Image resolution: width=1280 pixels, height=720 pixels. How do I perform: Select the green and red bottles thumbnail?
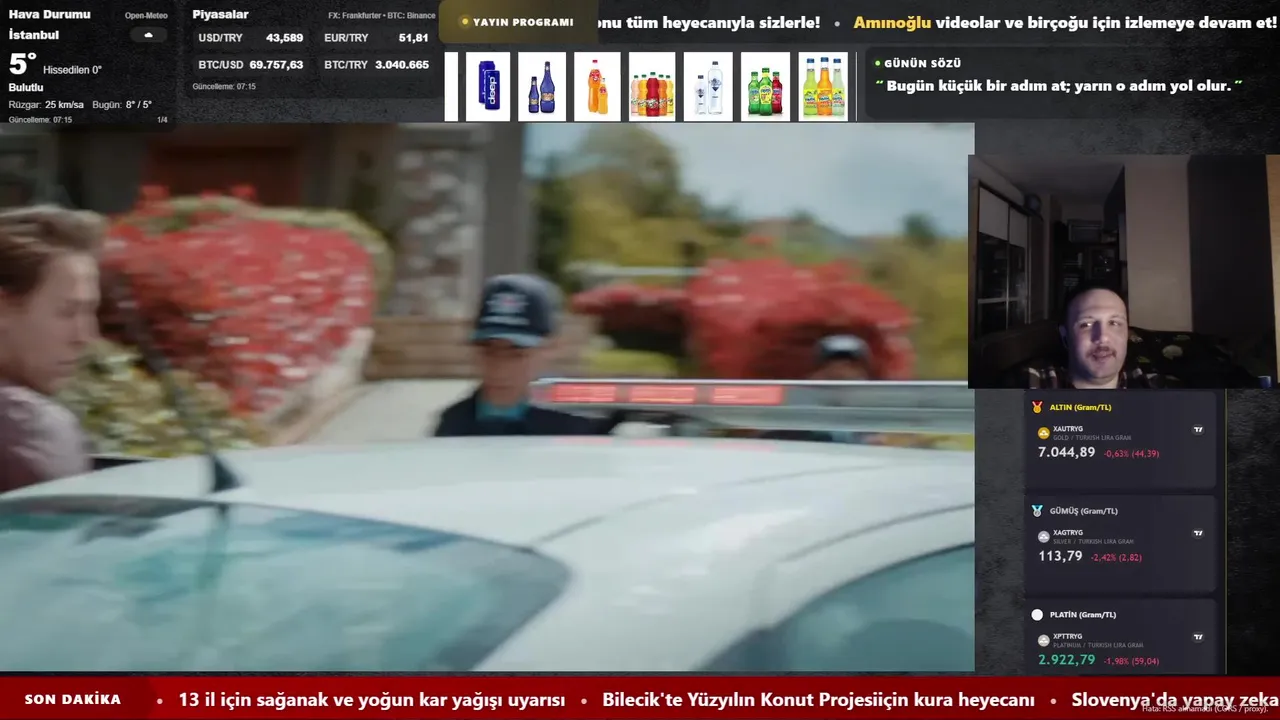[x=765, y=87]
